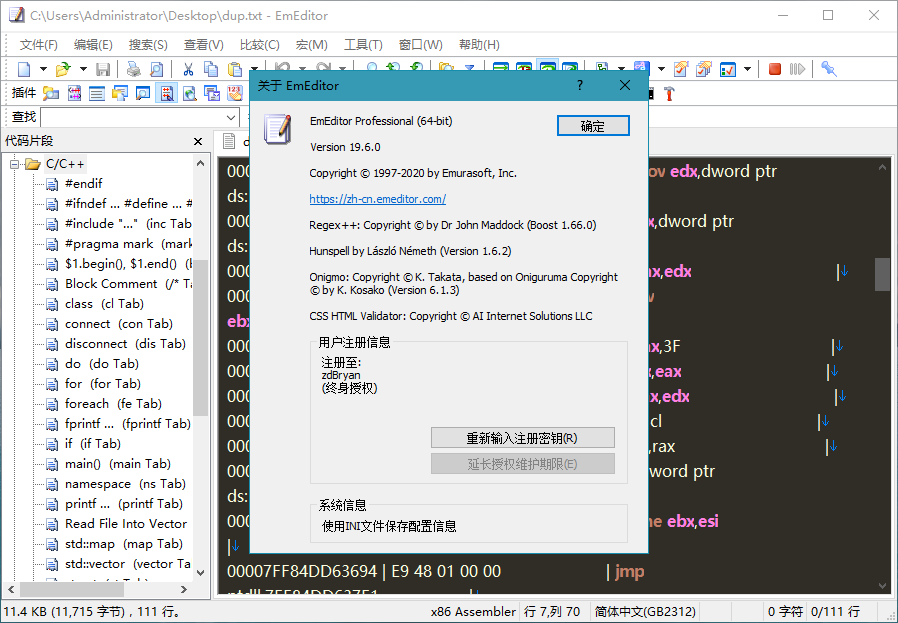Click the 确定 button in About dialog
Image resolution: width=898 pixels, height=623 pixels.
click(593, 126)
